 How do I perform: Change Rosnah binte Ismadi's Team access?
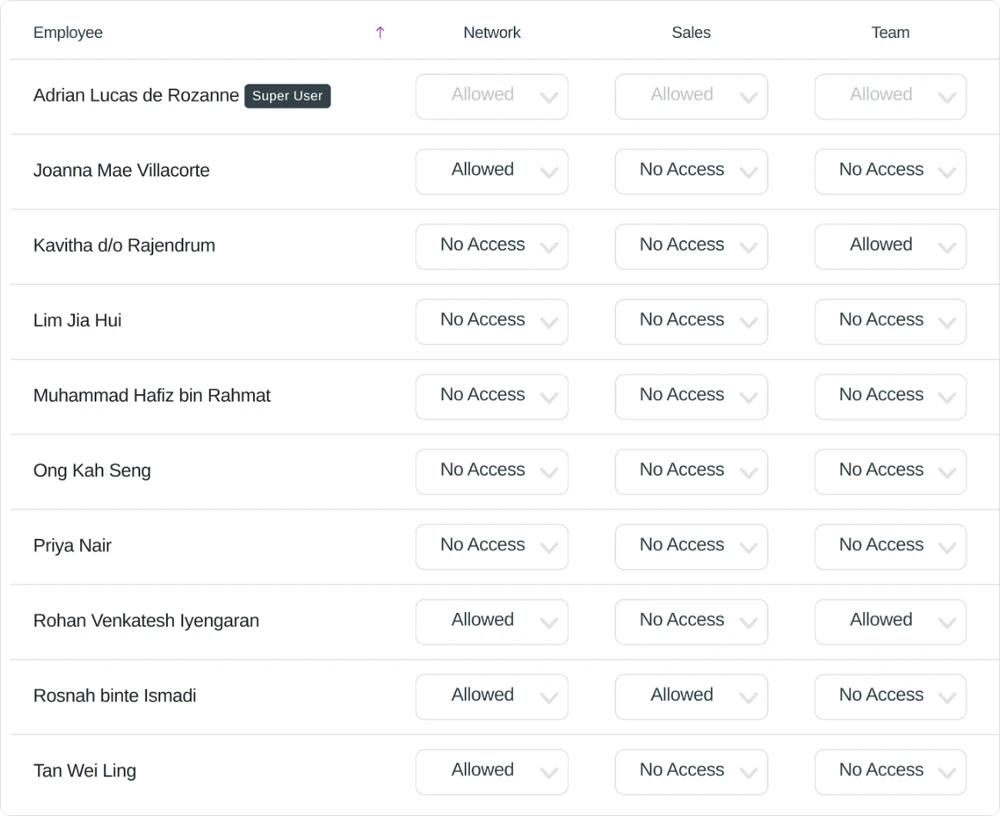point(890,697)
